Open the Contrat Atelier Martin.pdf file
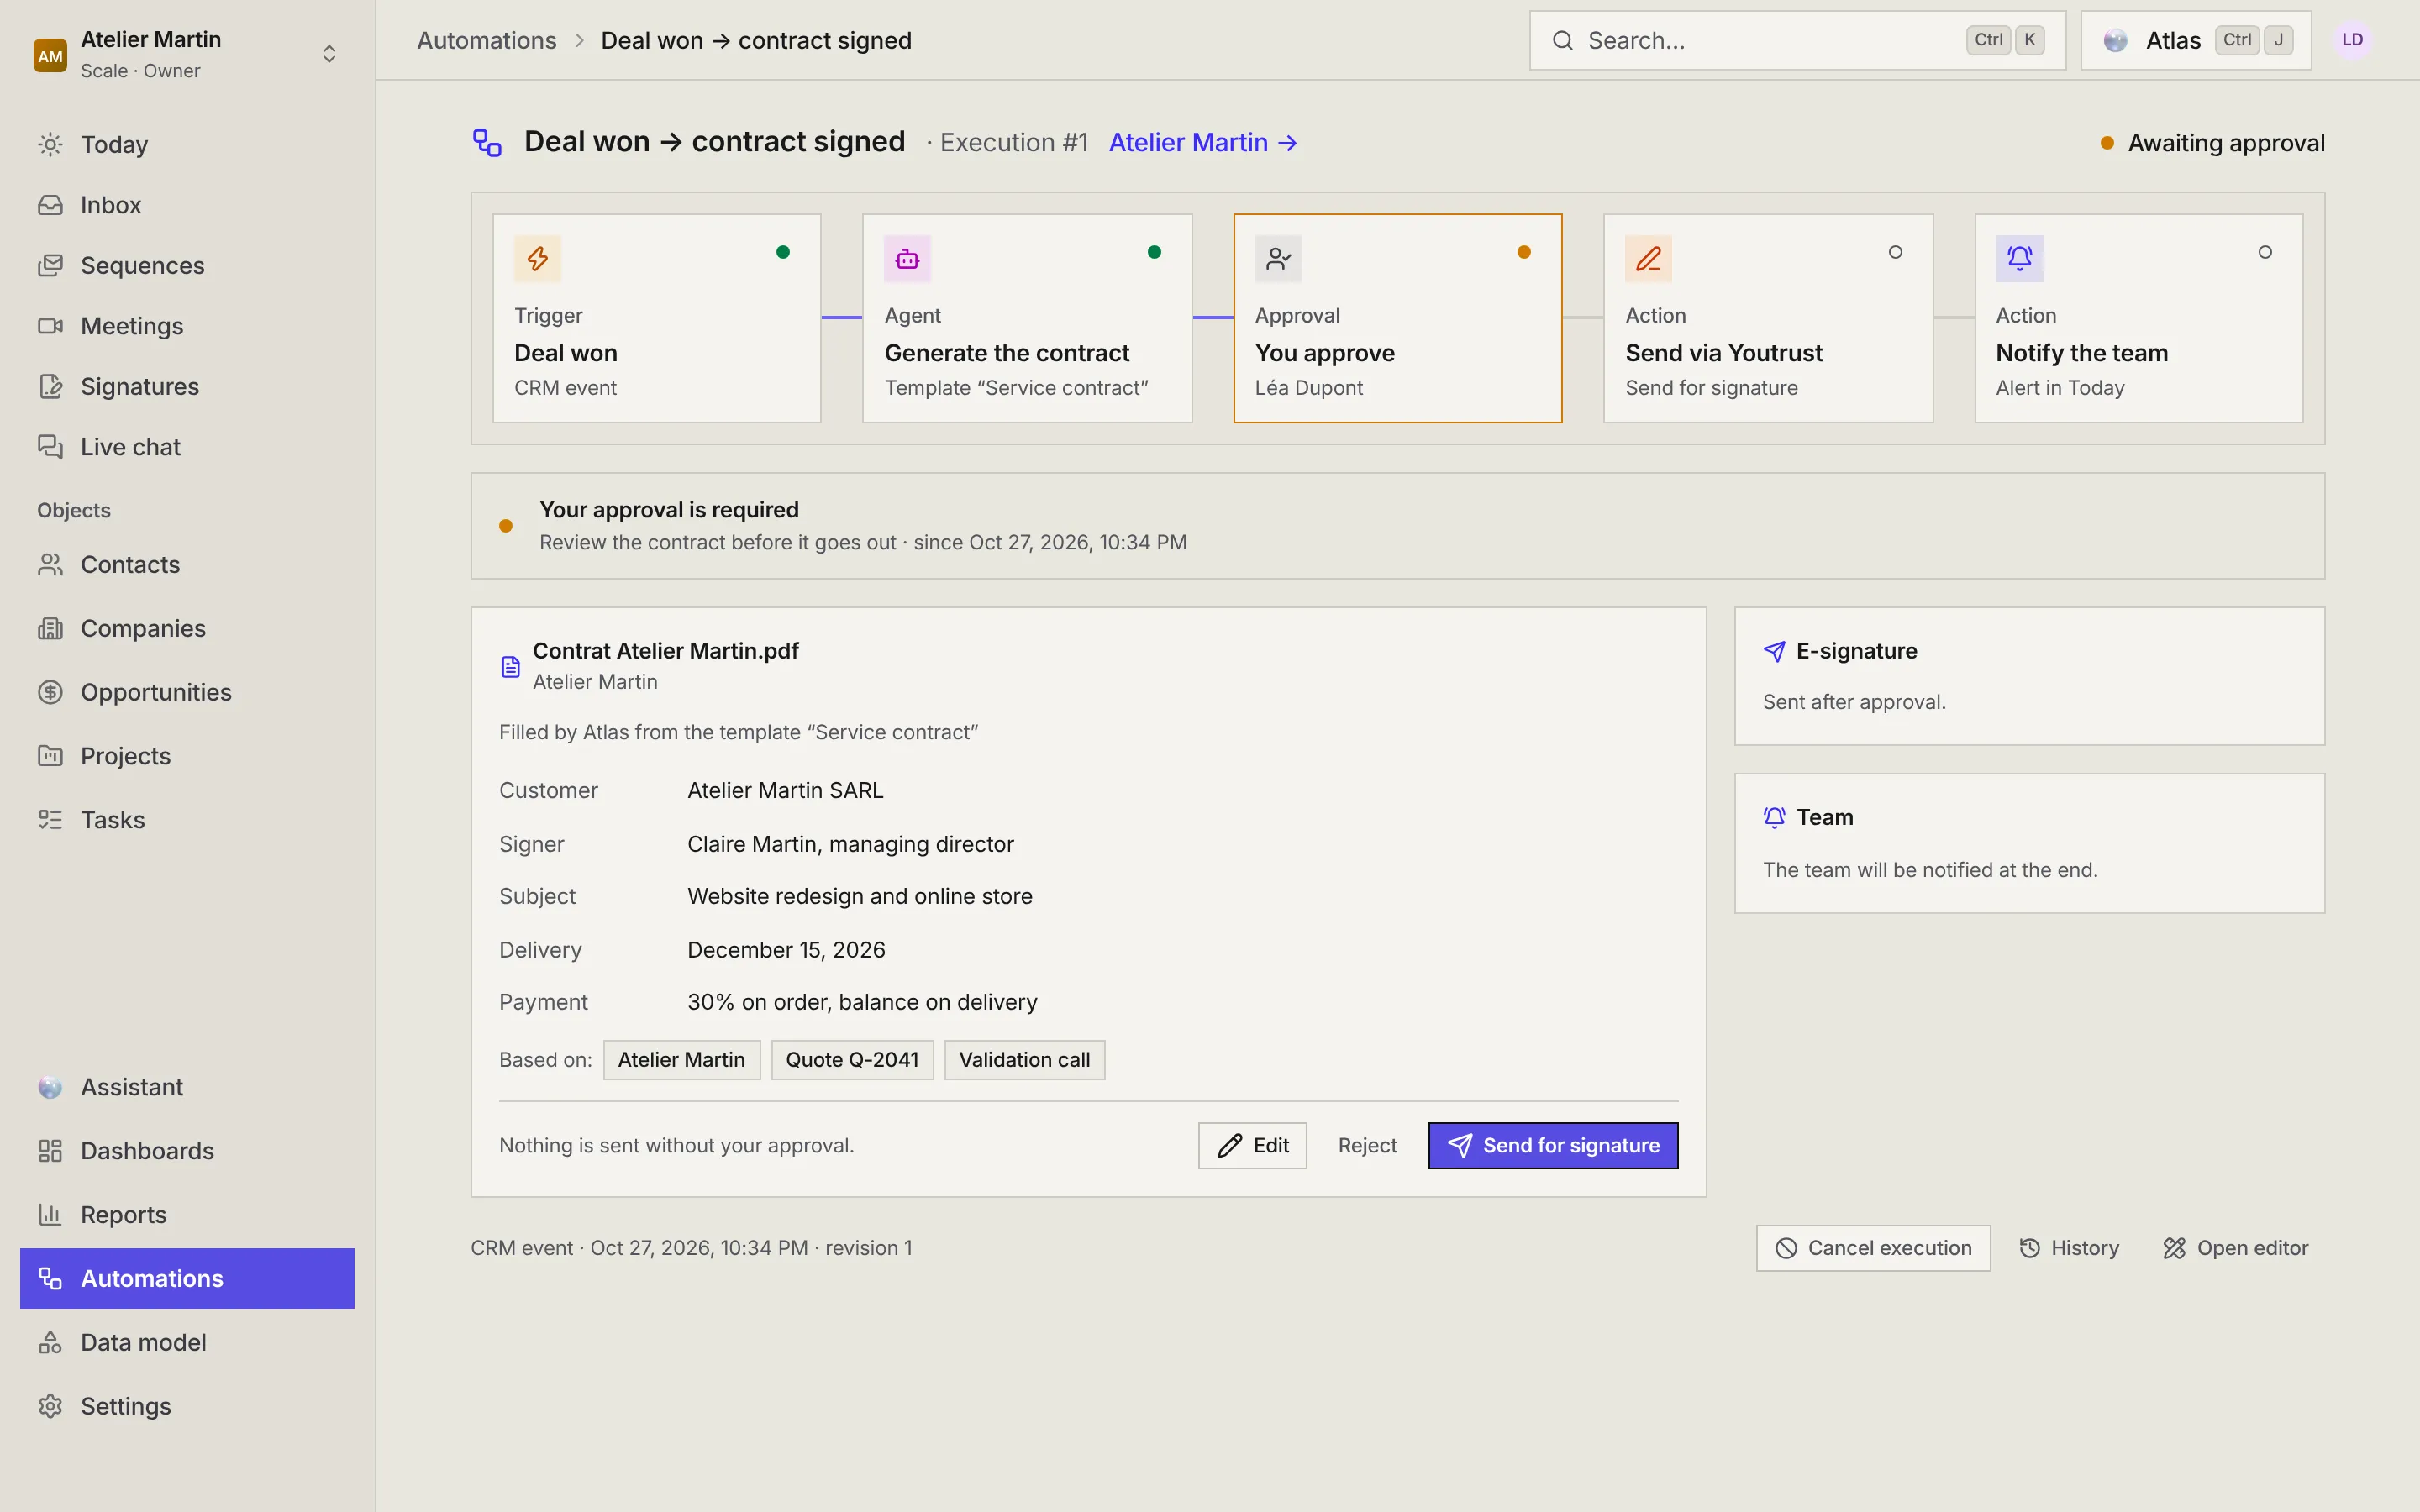 pyautogui.click(x=665, y=651)
